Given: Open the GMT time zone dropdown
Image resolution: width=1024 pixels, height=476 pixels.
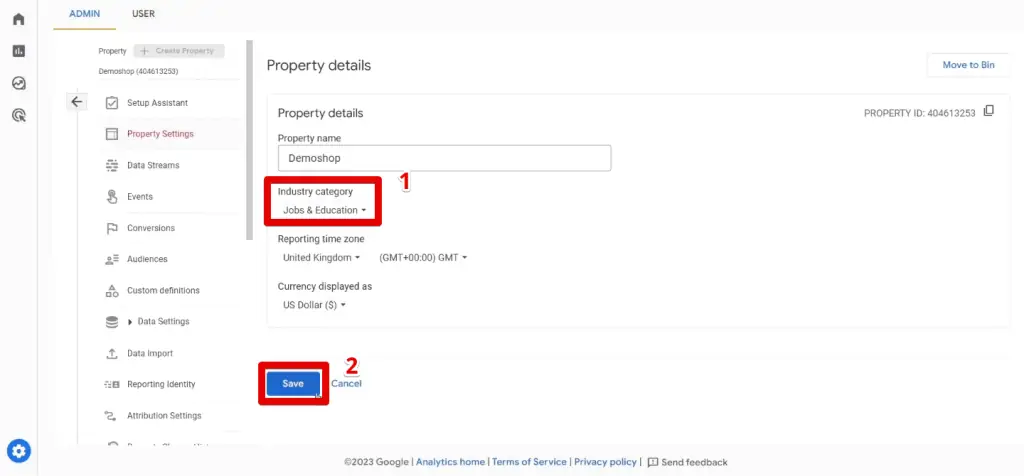Looking at the screenshot, I should [423, 257].
